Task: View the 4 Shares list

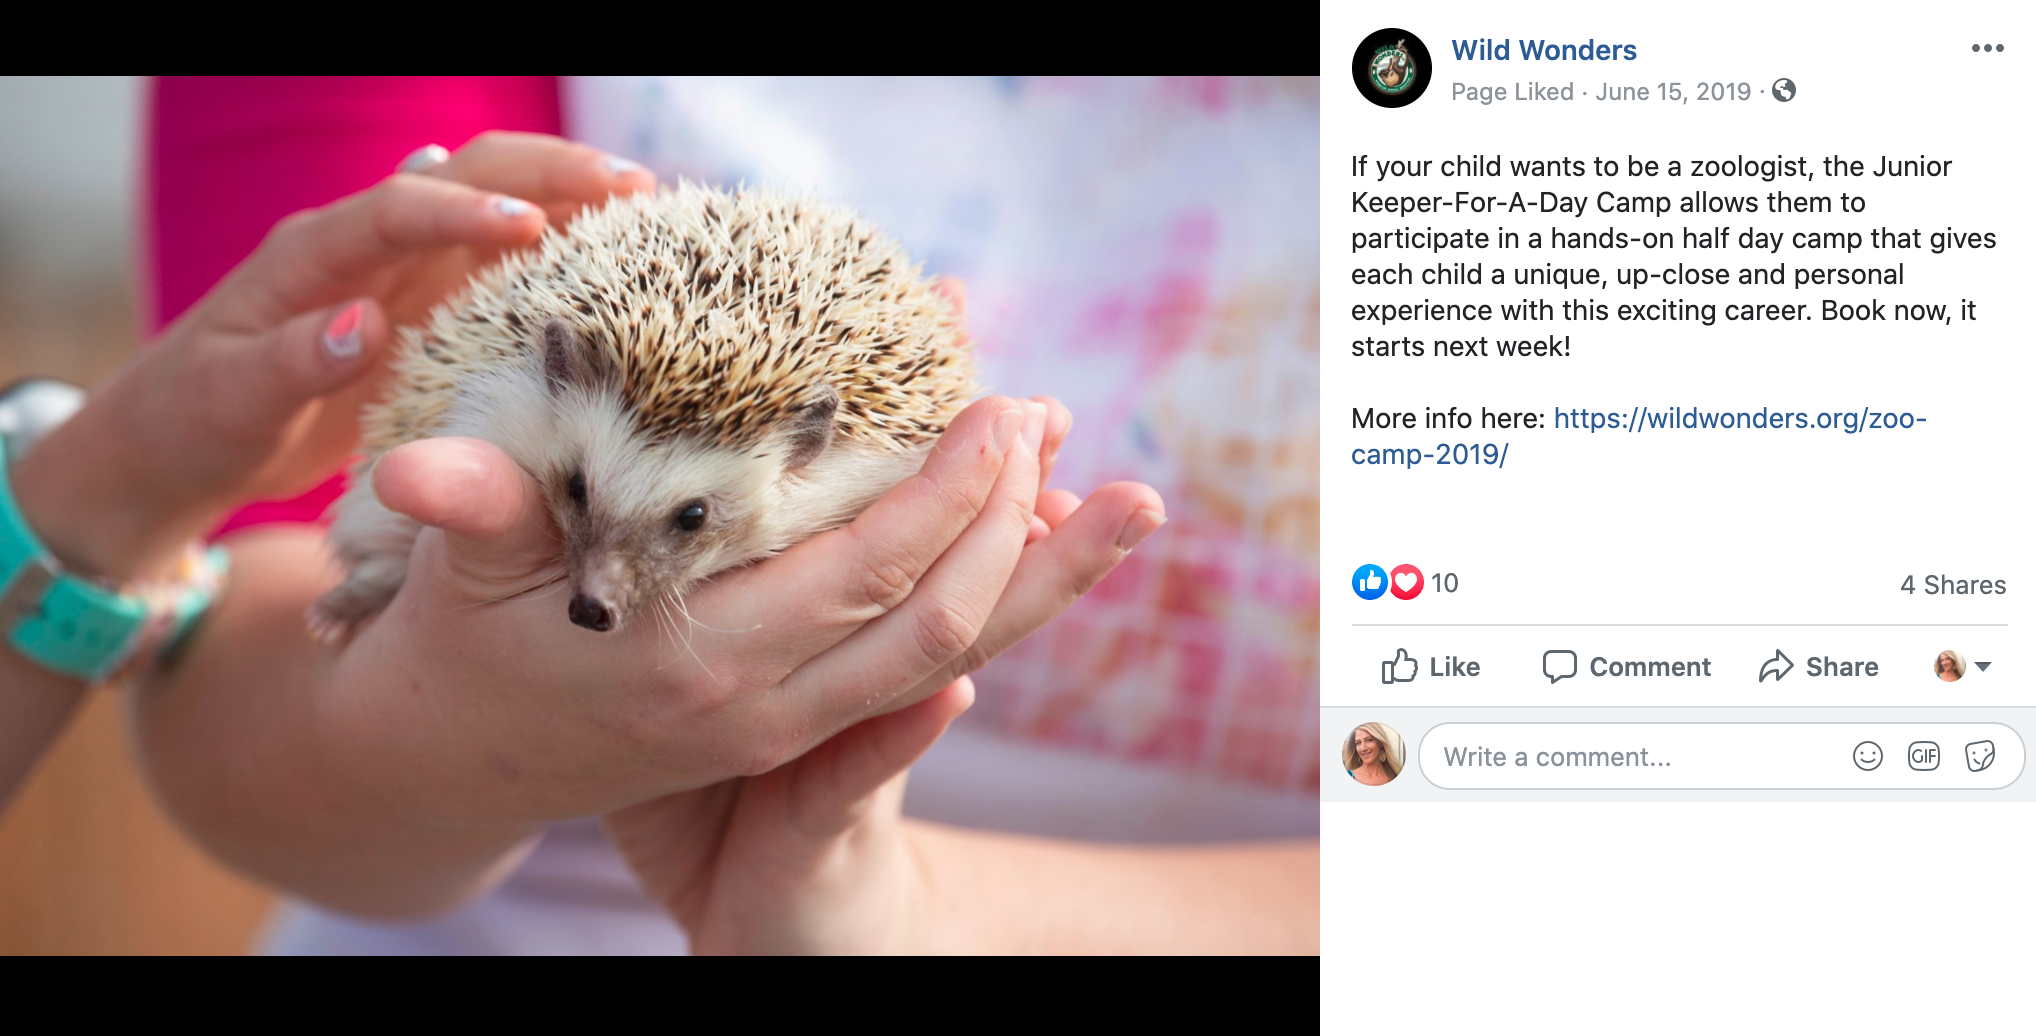Action: point(1952,584)
